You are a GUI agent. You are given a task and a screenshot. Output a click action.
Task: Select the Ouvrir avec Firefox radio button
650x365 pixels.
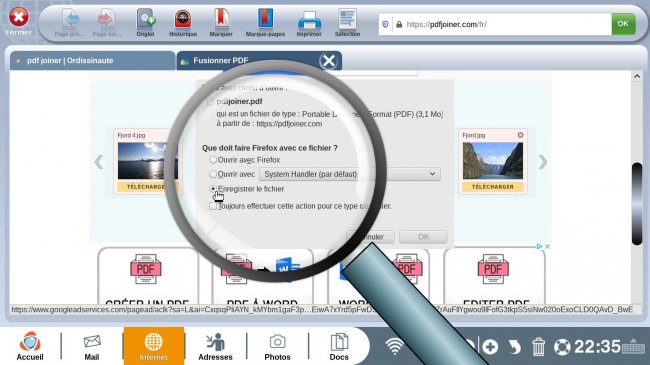(x=213, y=160)
